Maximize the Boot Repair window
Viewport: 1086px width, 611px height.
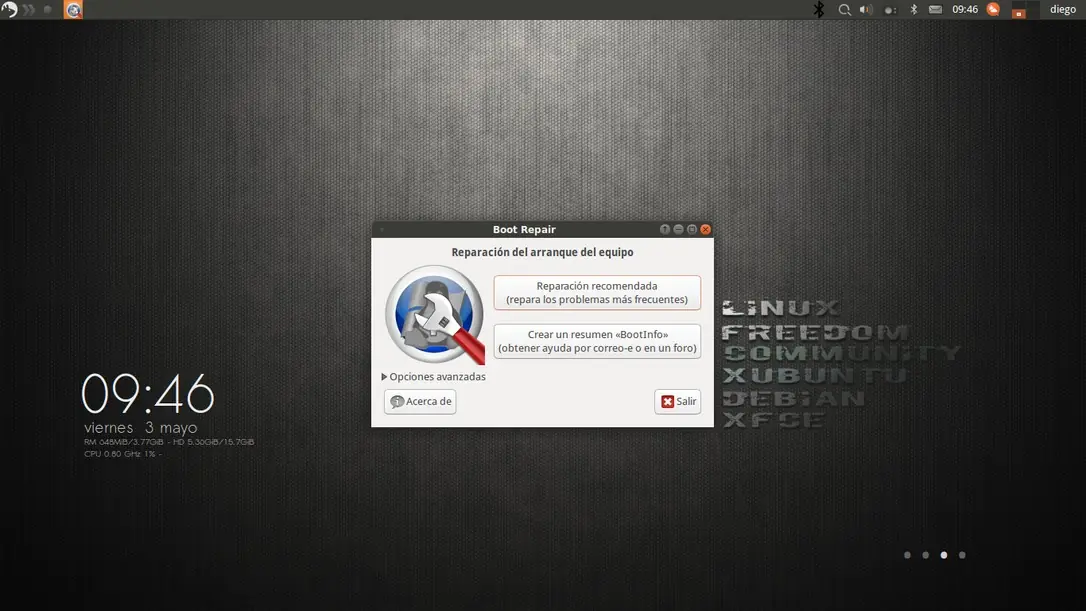691,229
